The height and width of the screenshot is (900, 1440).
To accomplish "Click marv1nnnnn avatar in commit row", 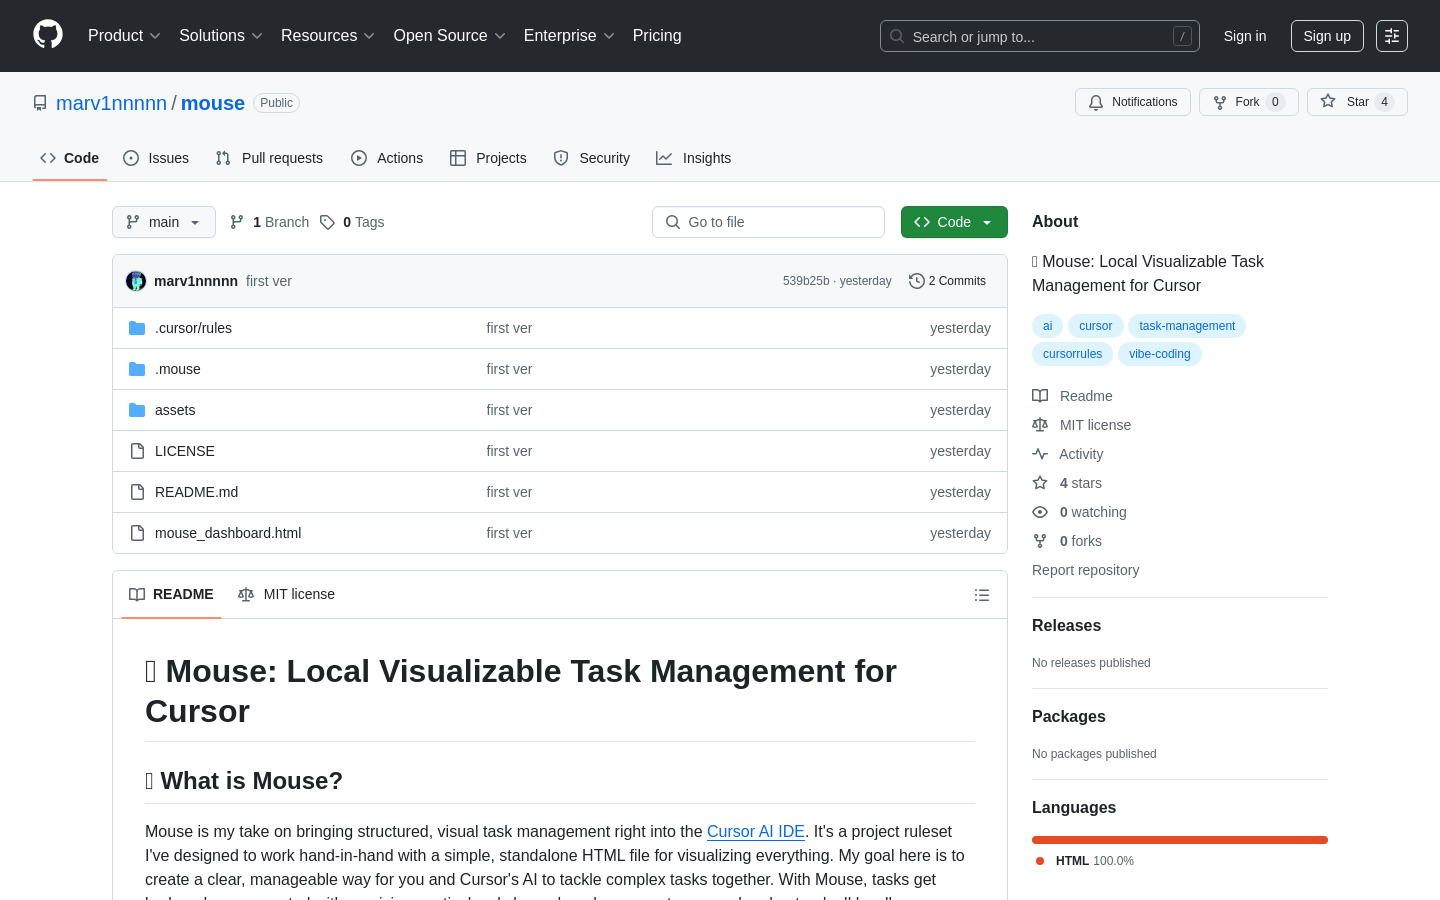I will tap(136, 281).
